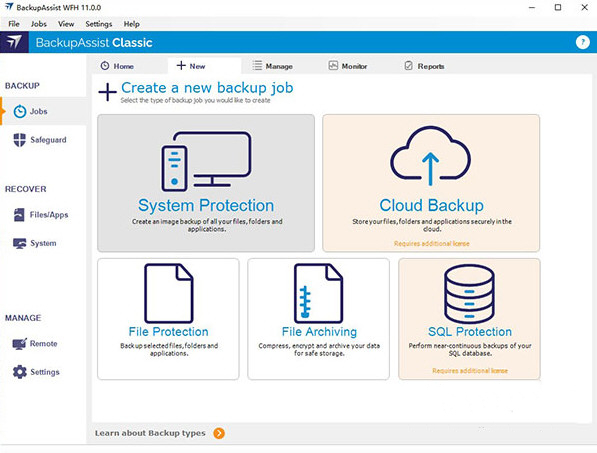597x453 pixels.
Task: Open the Jobs clock icon in sidebar
Action: [20, 112]
